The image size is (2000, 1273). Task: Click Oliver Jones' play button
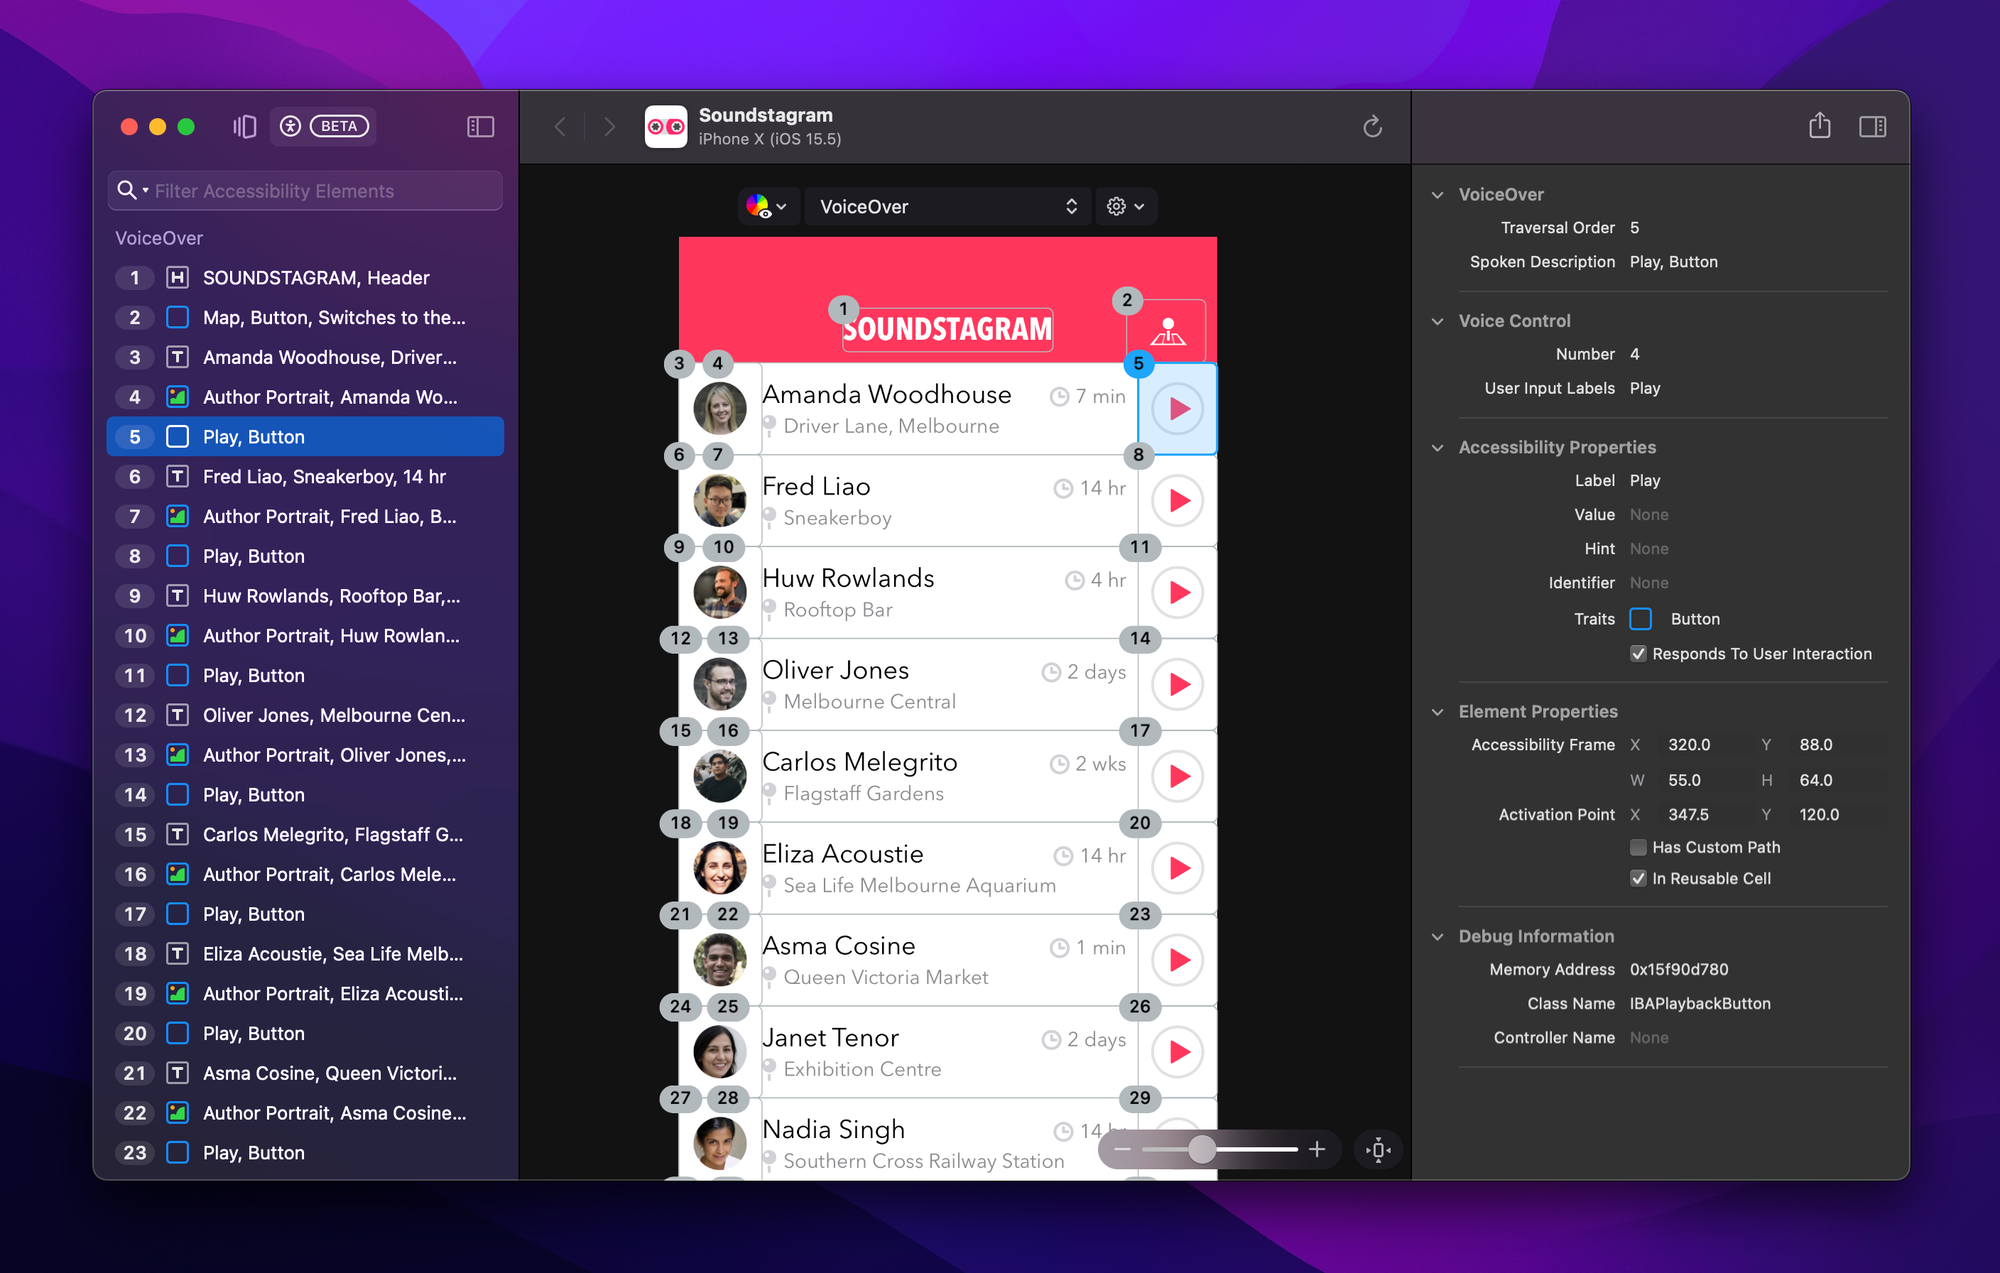pos(1178,685)
